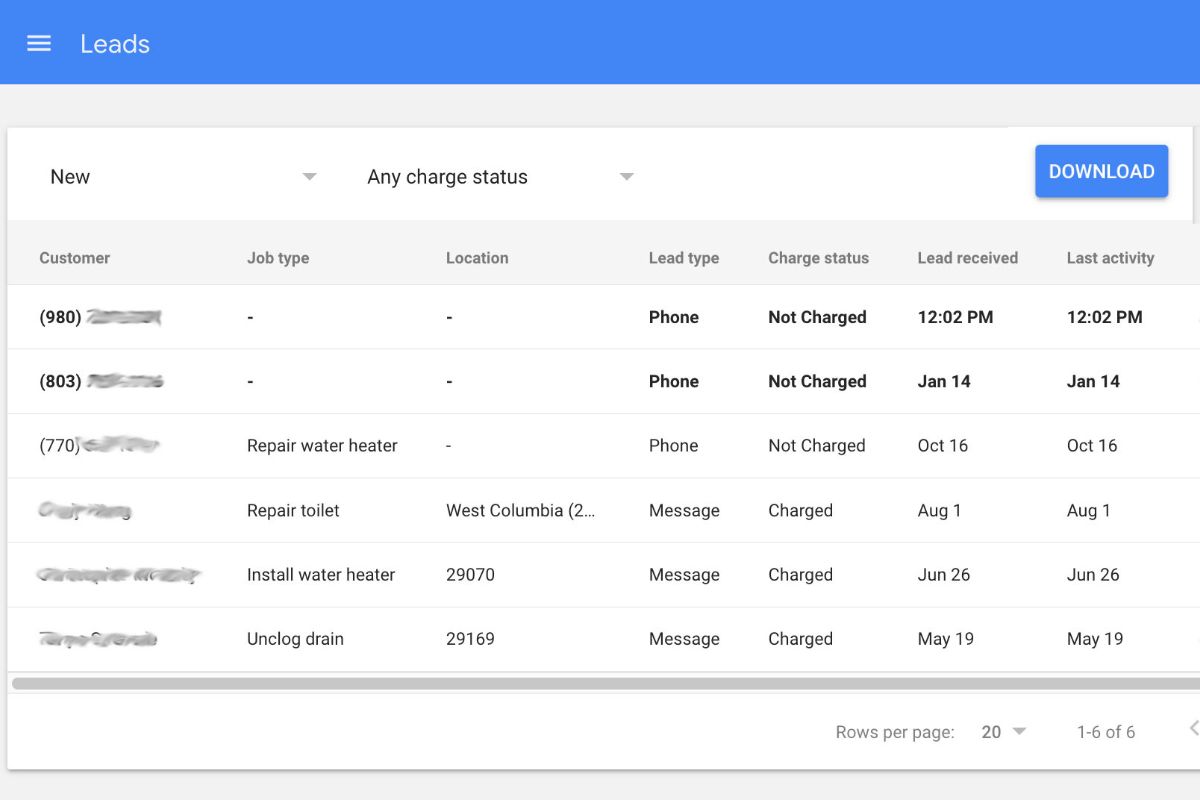
Task: Open the New leads filter dropdown
Action: point(180,176)
